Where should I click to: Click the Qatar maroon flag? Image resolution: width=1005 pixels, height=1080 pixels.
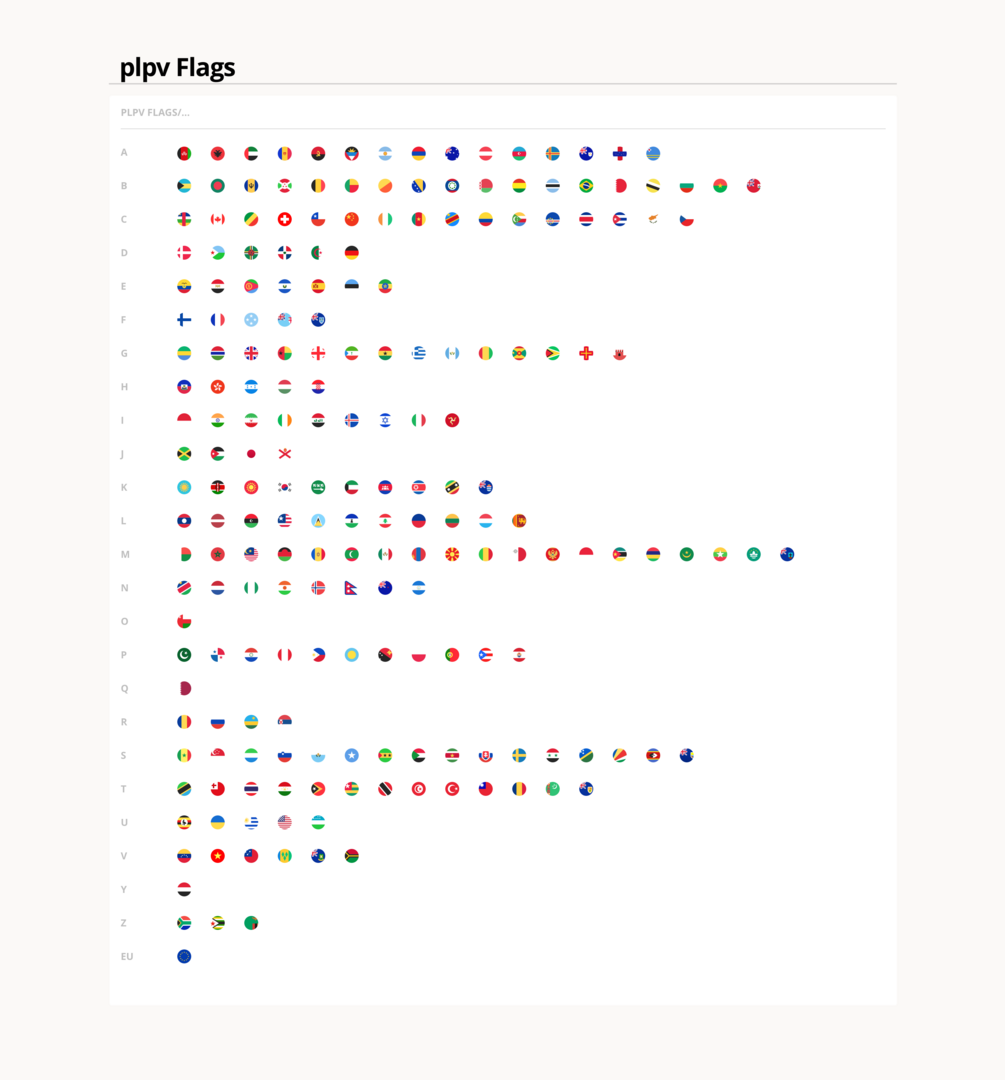pos(184,689)
